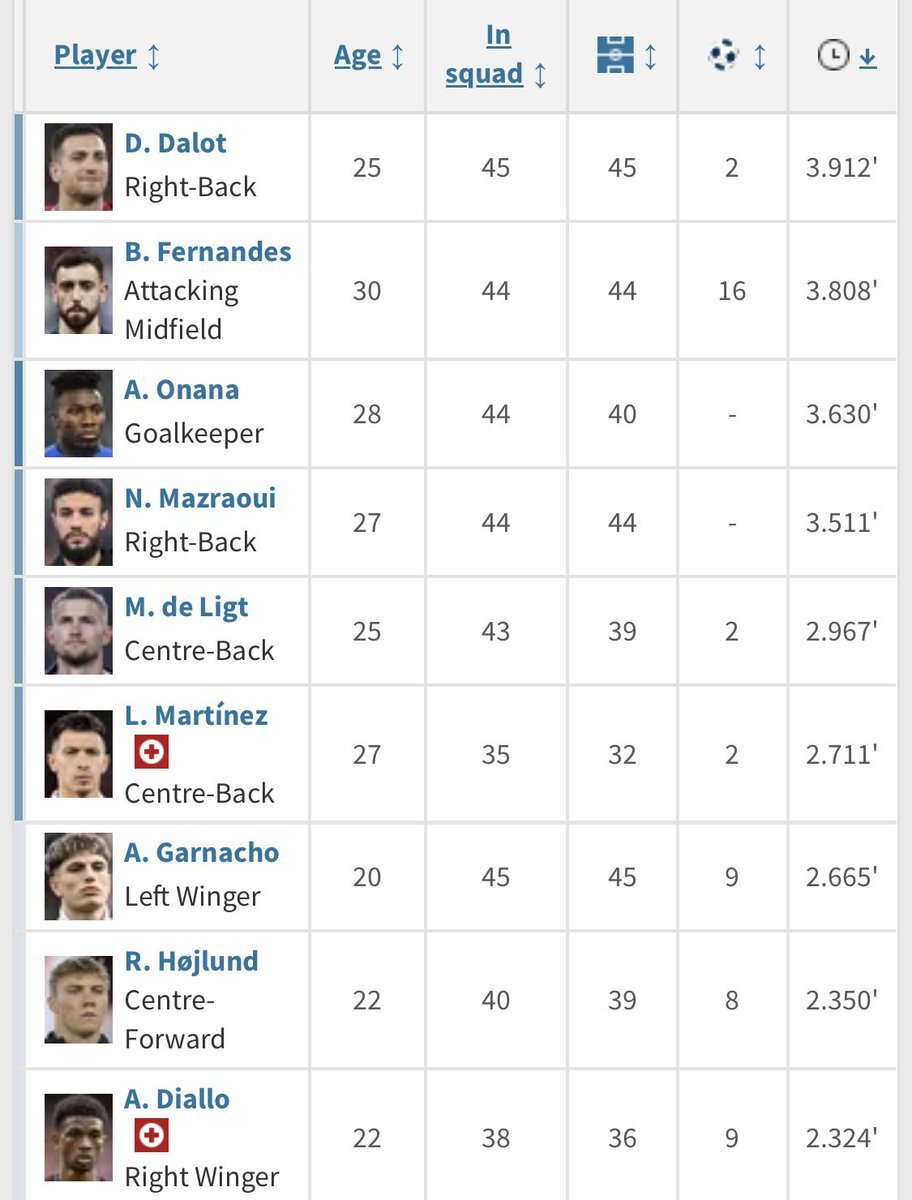Click M. de Ligt player photo

click(x=79, y=630)
